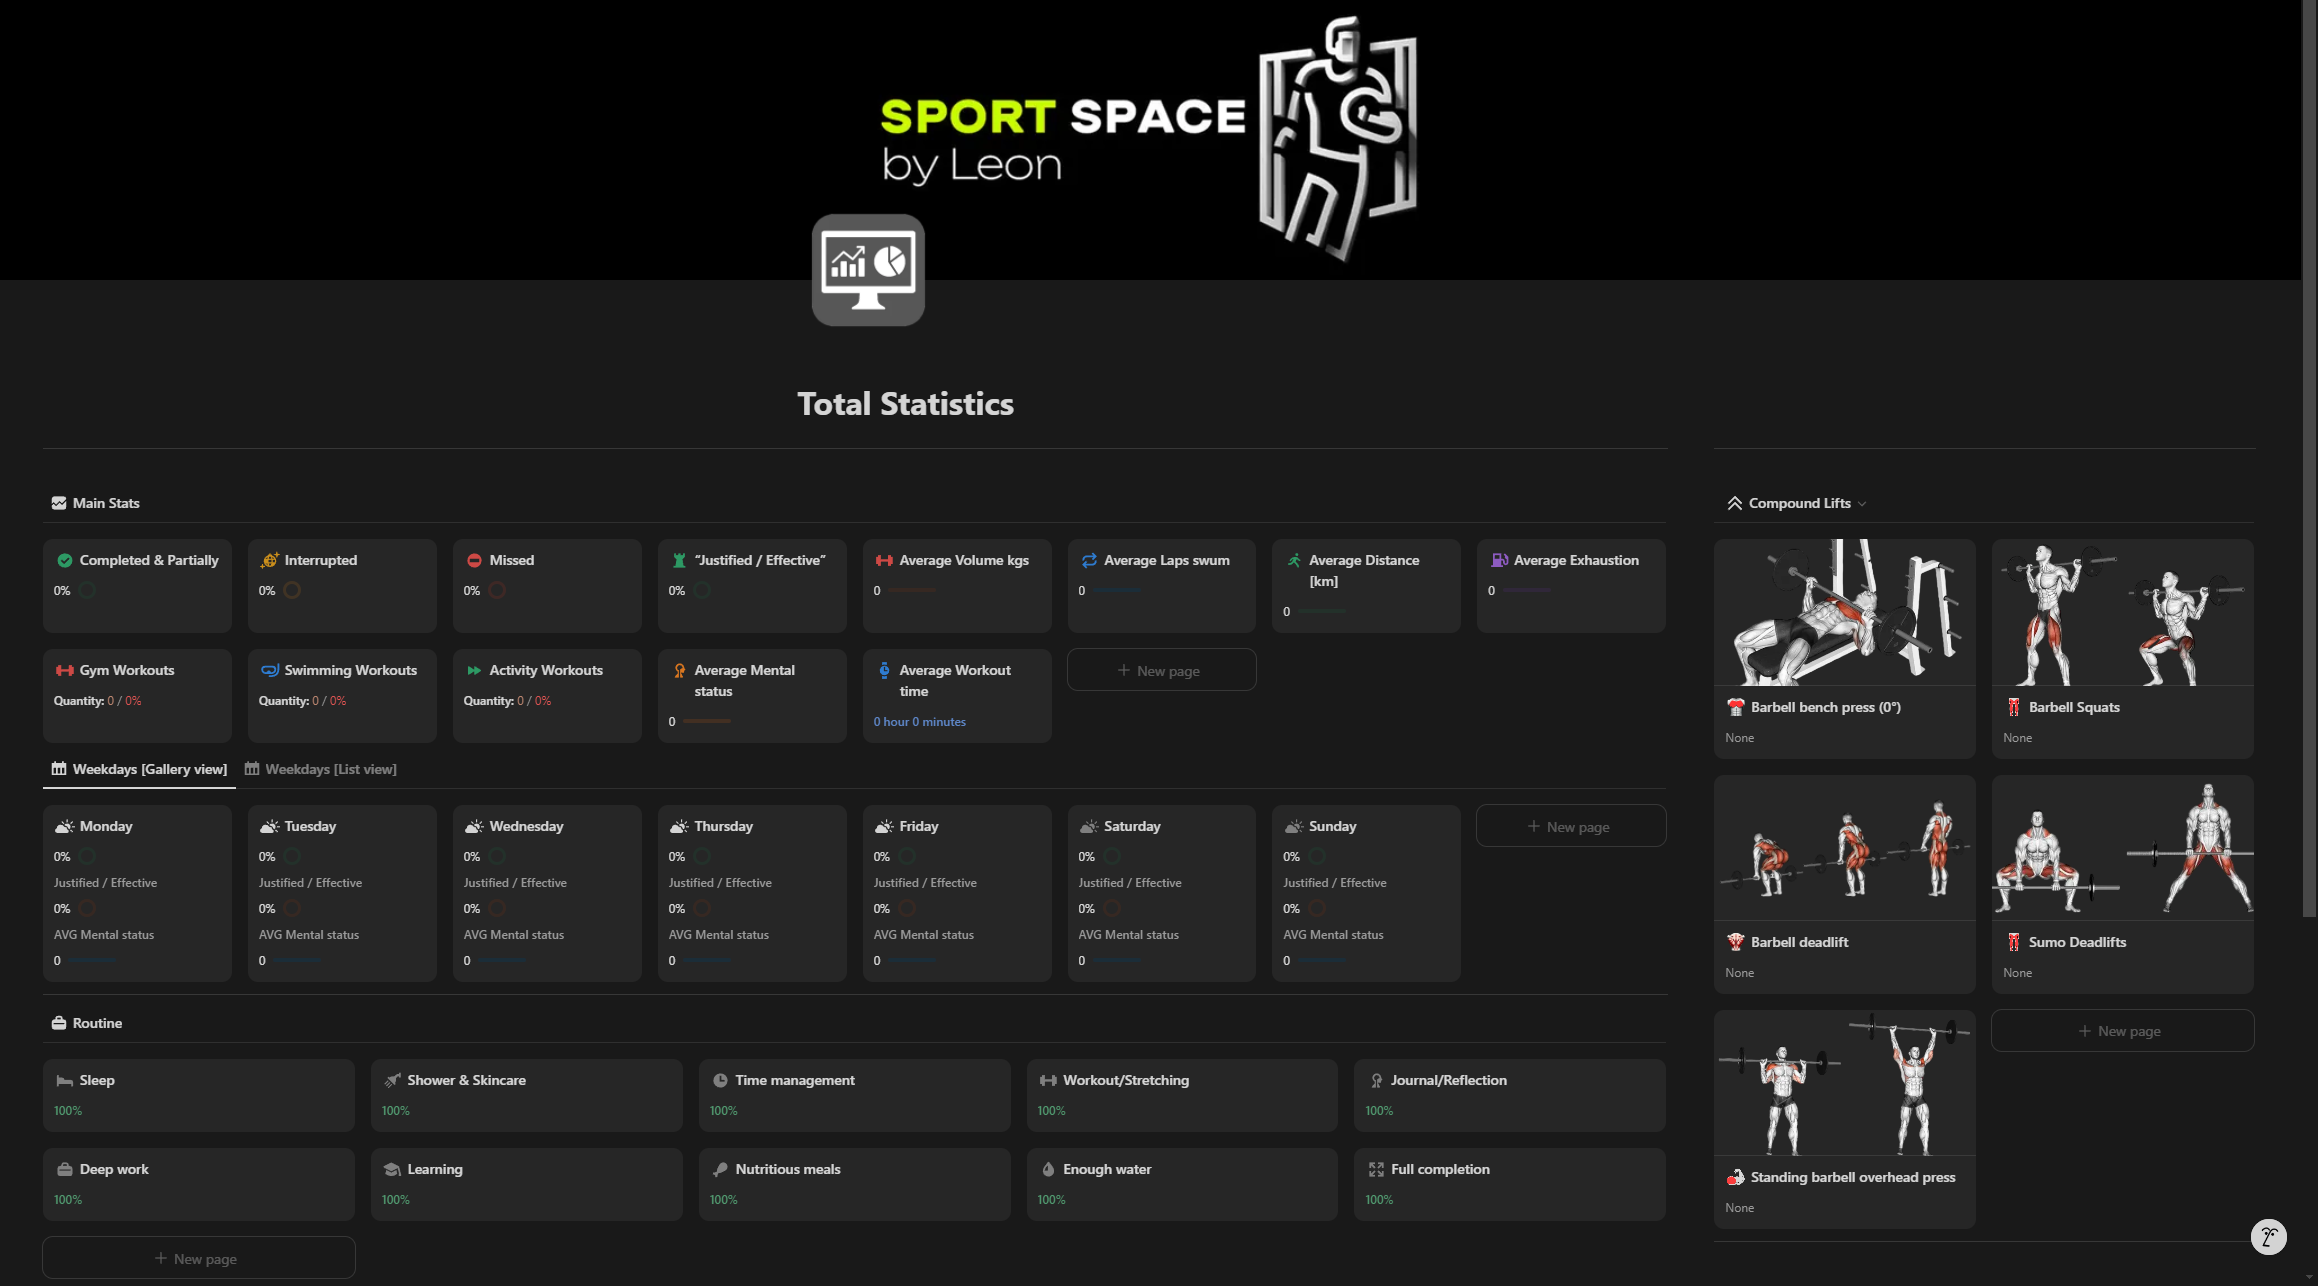Click the statistics monitor page icon

click(x=868, y=269)
